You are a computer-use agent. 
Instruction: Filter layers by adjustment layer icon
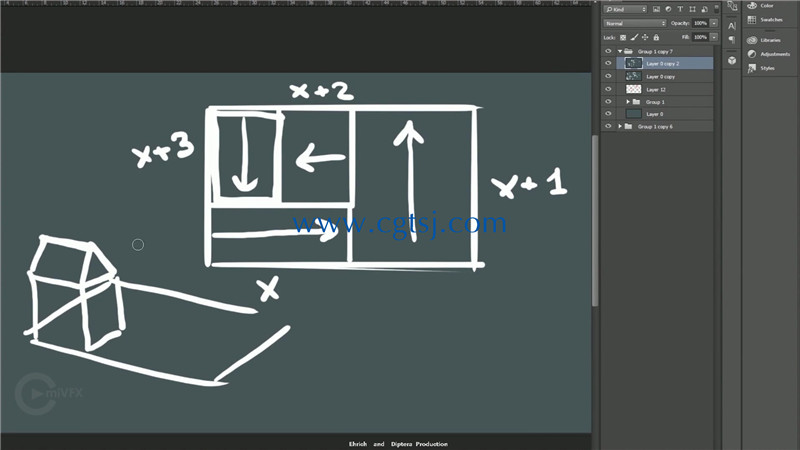click(x=668, y=9)
